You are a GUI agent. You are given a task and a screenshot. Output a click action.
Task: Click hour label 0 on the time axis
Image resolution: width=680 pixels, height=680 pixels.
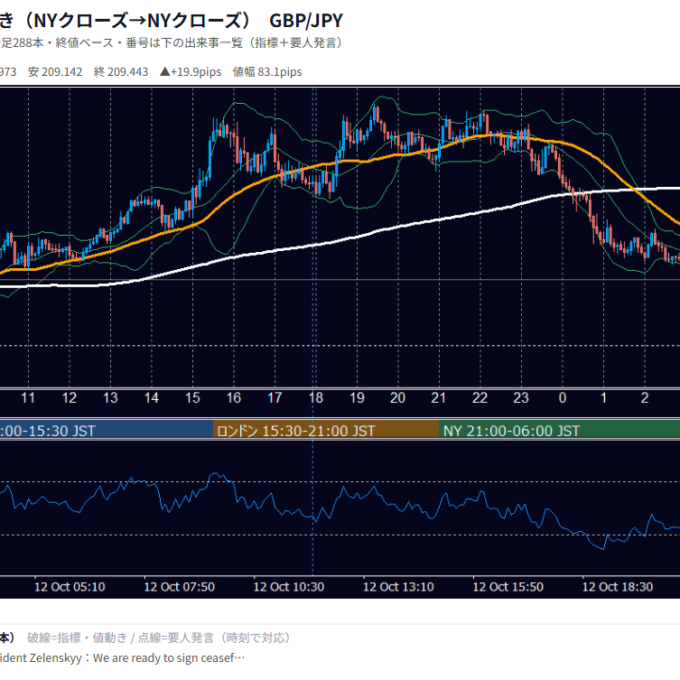point(562,398)
